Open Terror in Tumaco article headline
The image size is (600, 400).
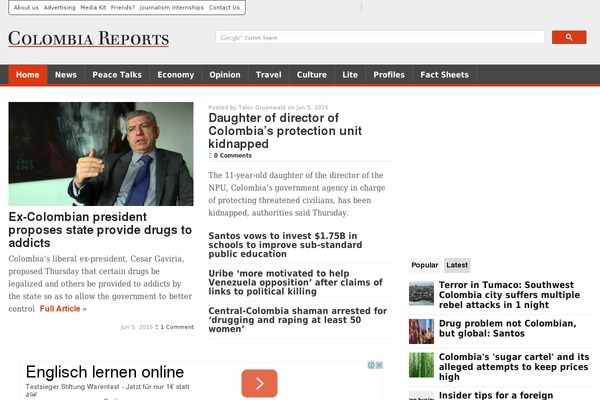coord(509,295)
